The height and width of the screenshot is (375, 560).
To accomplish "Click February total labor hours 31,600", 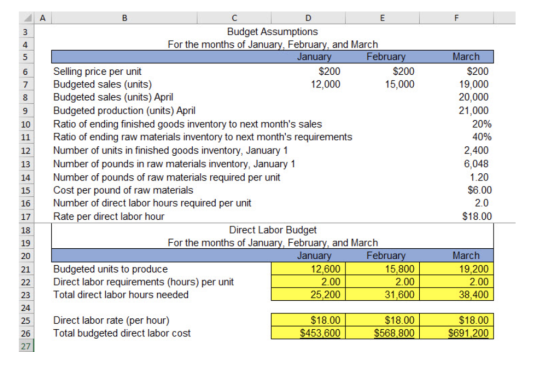I will 382,295.
